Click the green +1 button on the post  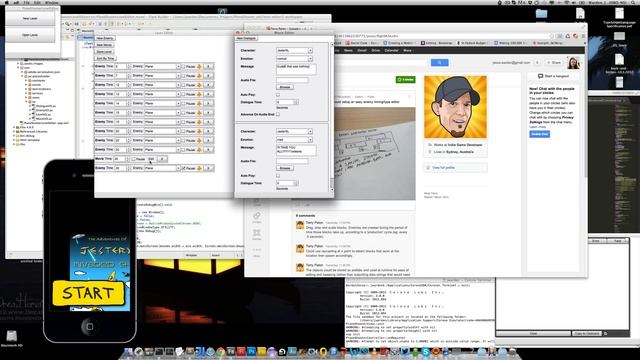[405, 80]
